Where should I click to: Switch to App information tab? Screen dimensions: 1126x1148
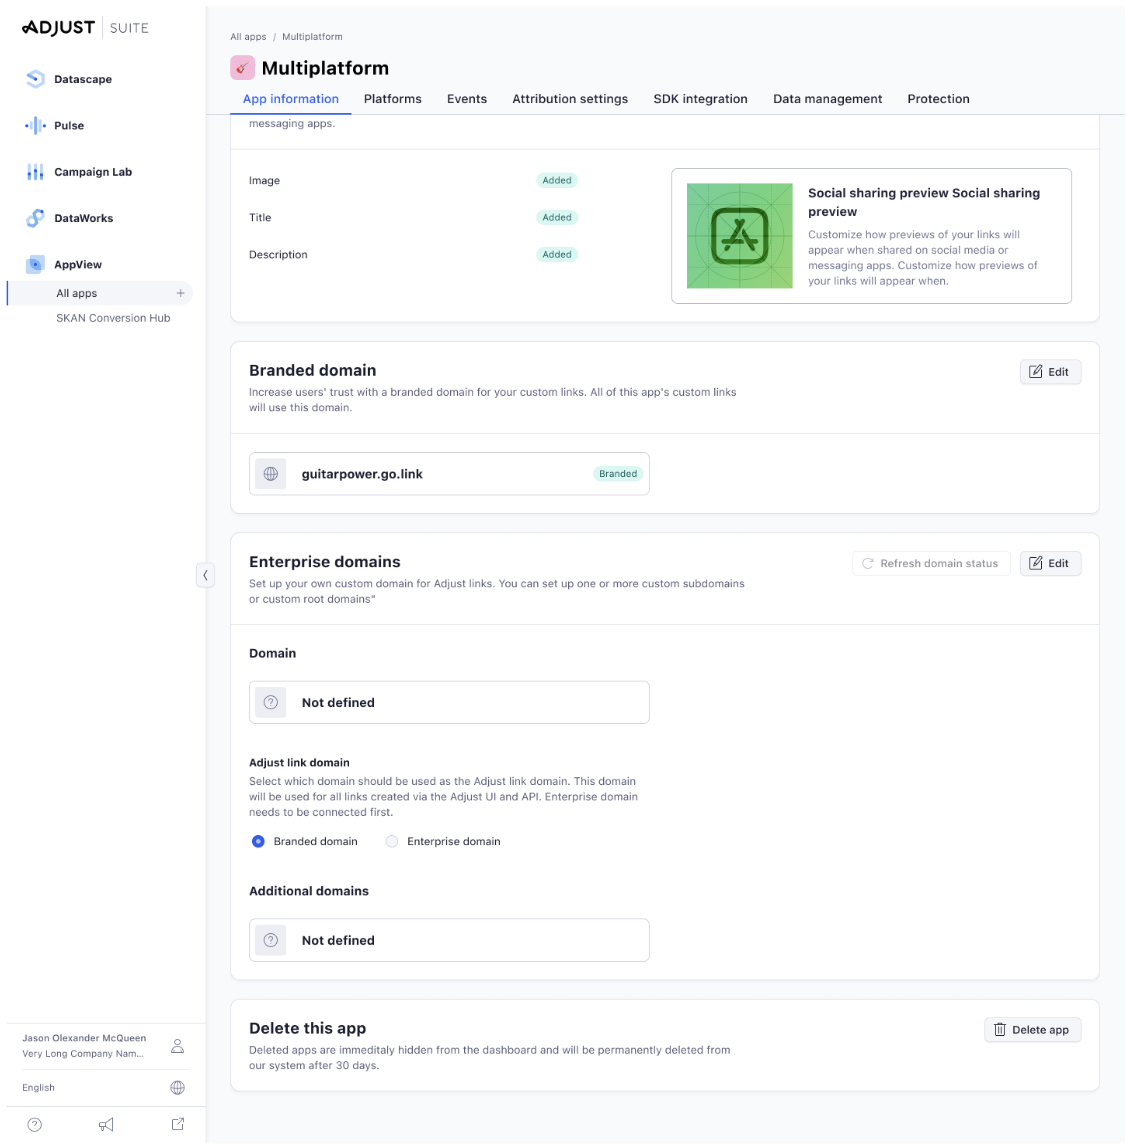pyautogui.click(x=291, y=99)
